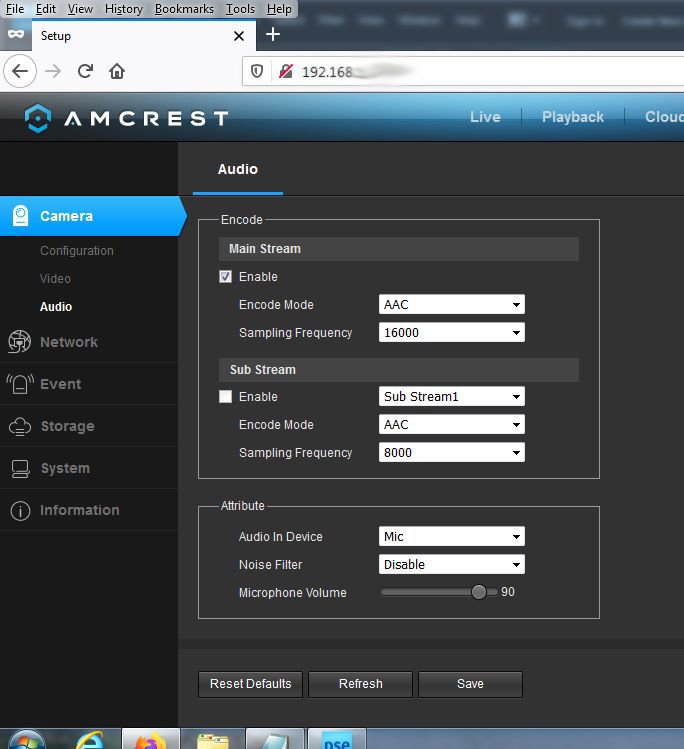Open the Help menu
Viewport: 684px width, 749px height.
click(279, 9)
